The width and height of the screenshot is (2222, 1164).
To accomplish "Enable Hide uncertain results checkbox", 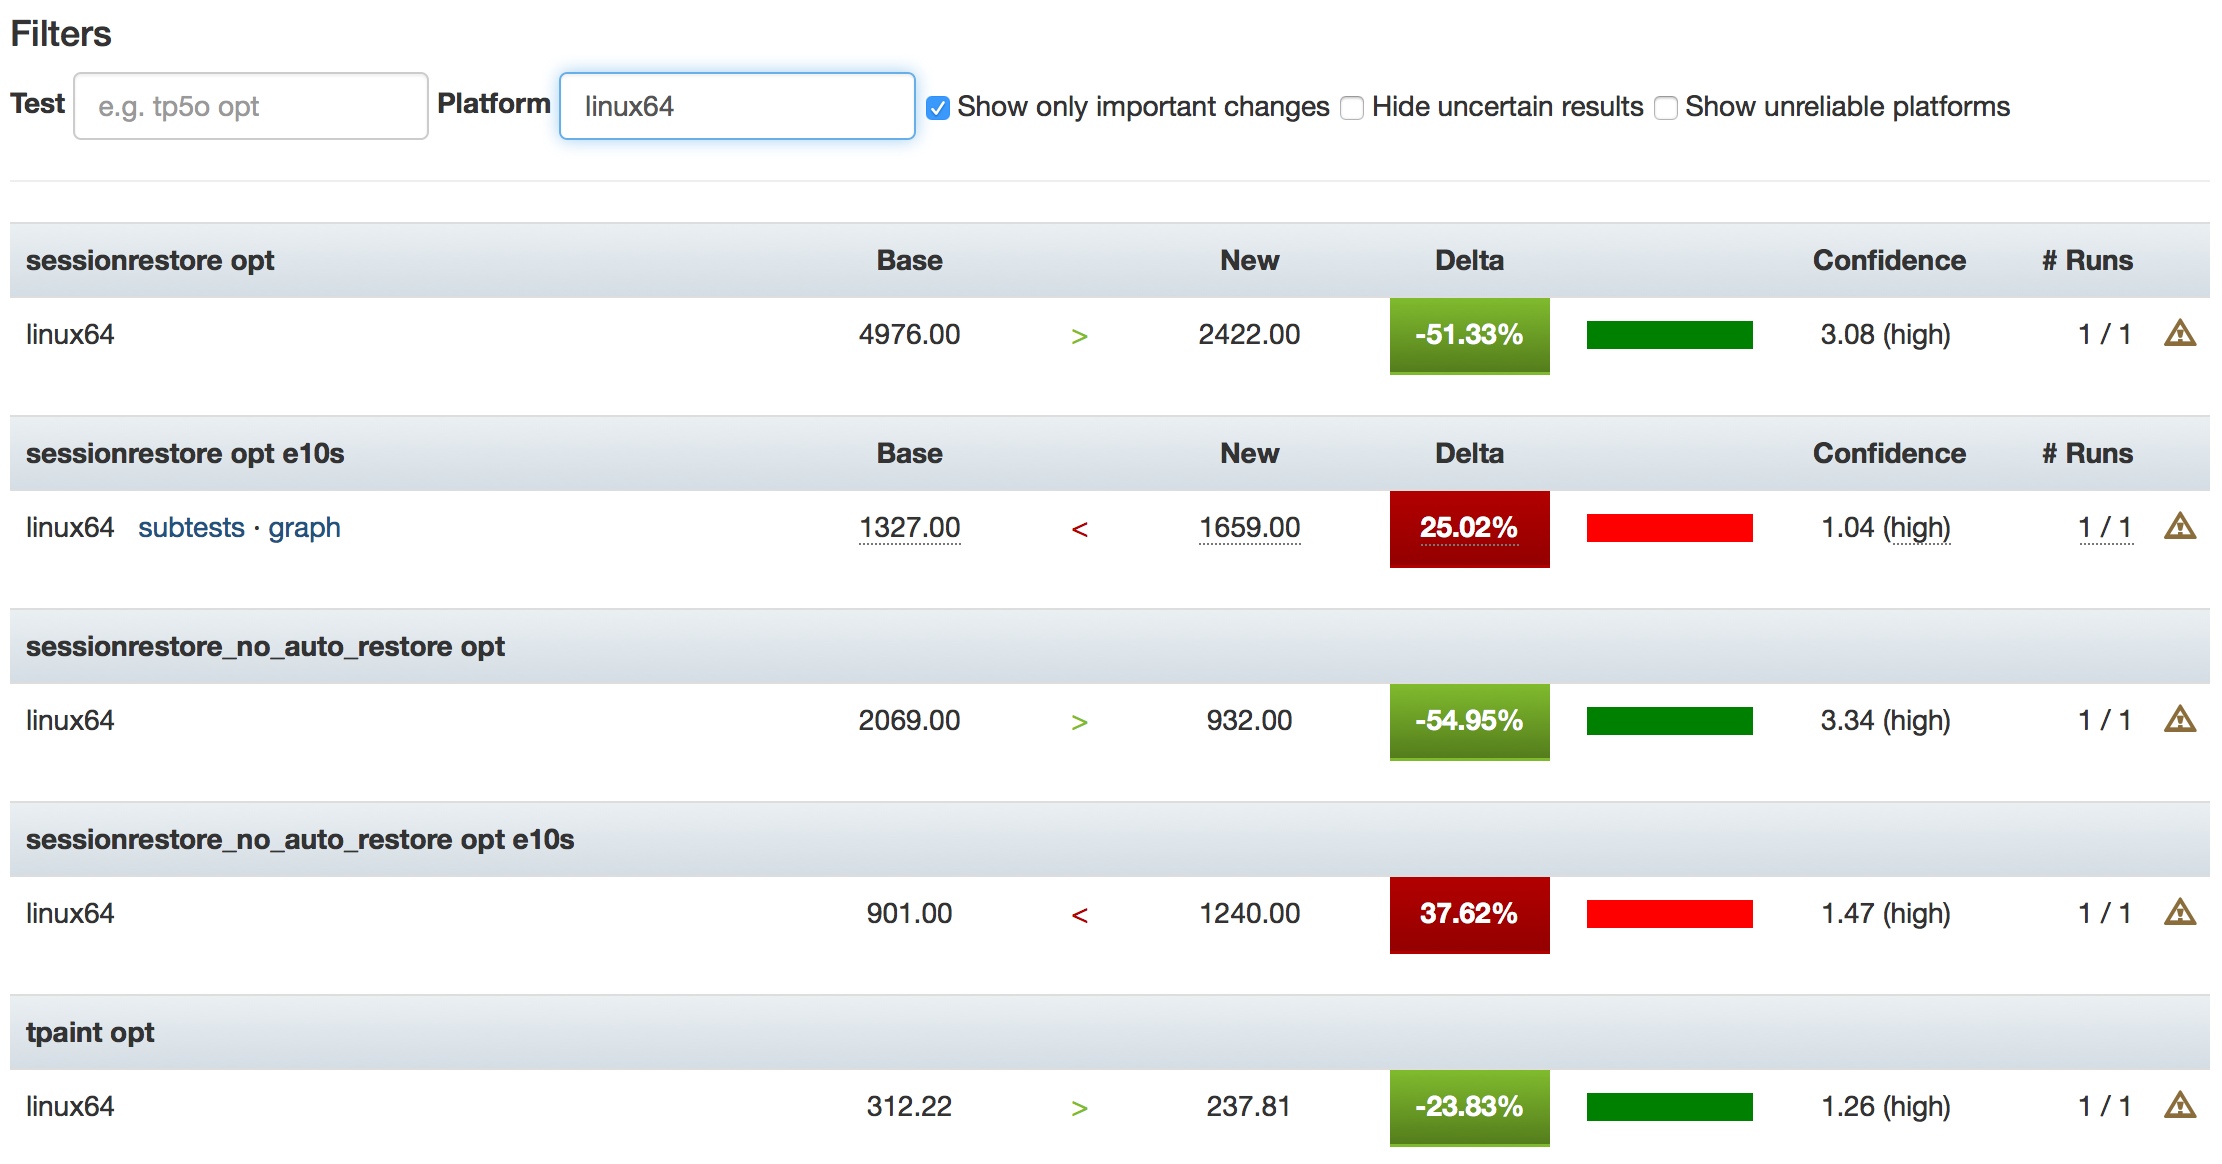I will point(1352,108).
